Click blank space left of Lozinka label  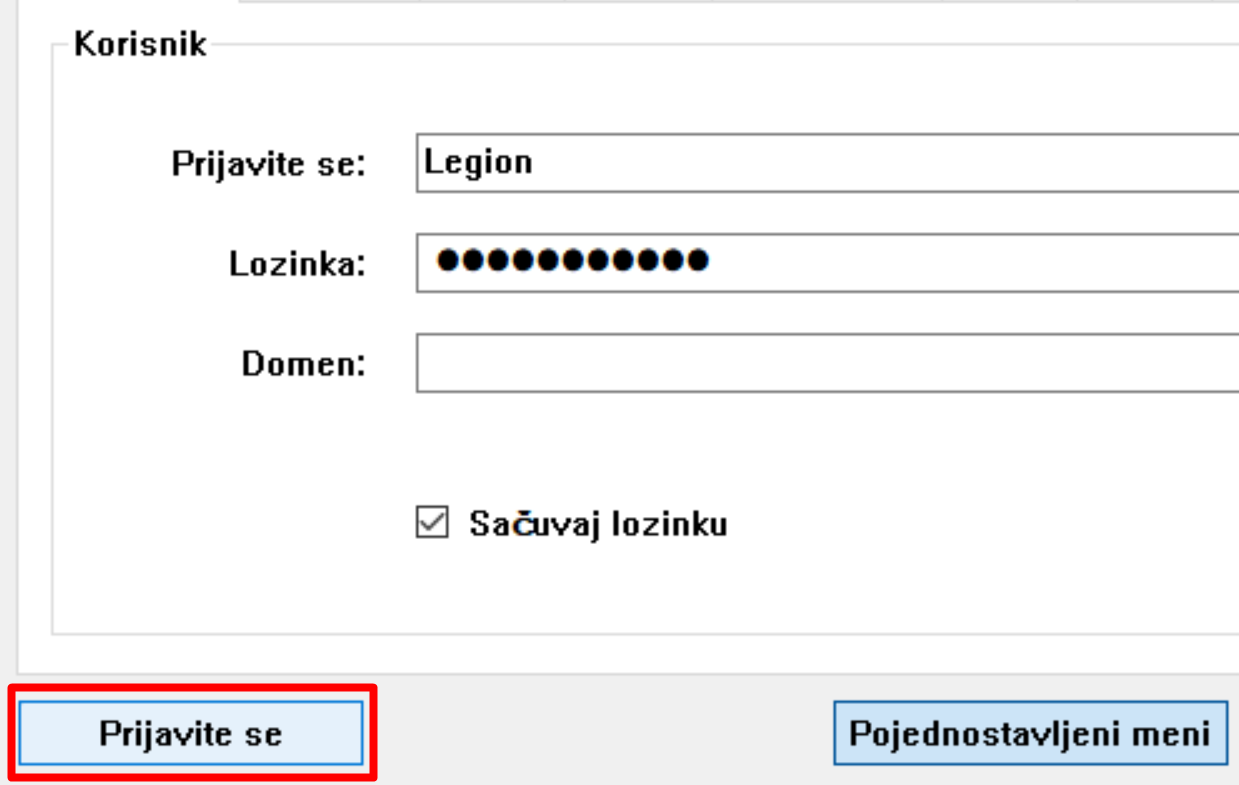click(x=130, y=264)
